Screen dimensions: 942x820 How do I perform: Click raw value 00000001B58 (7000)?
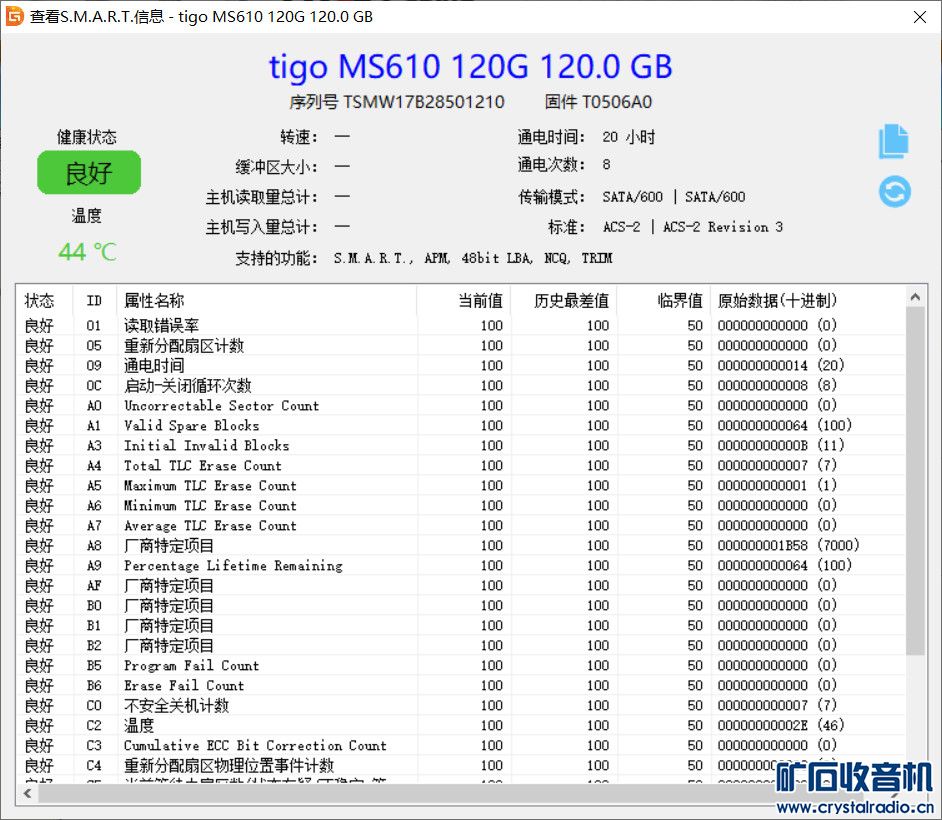pos(788,545)
